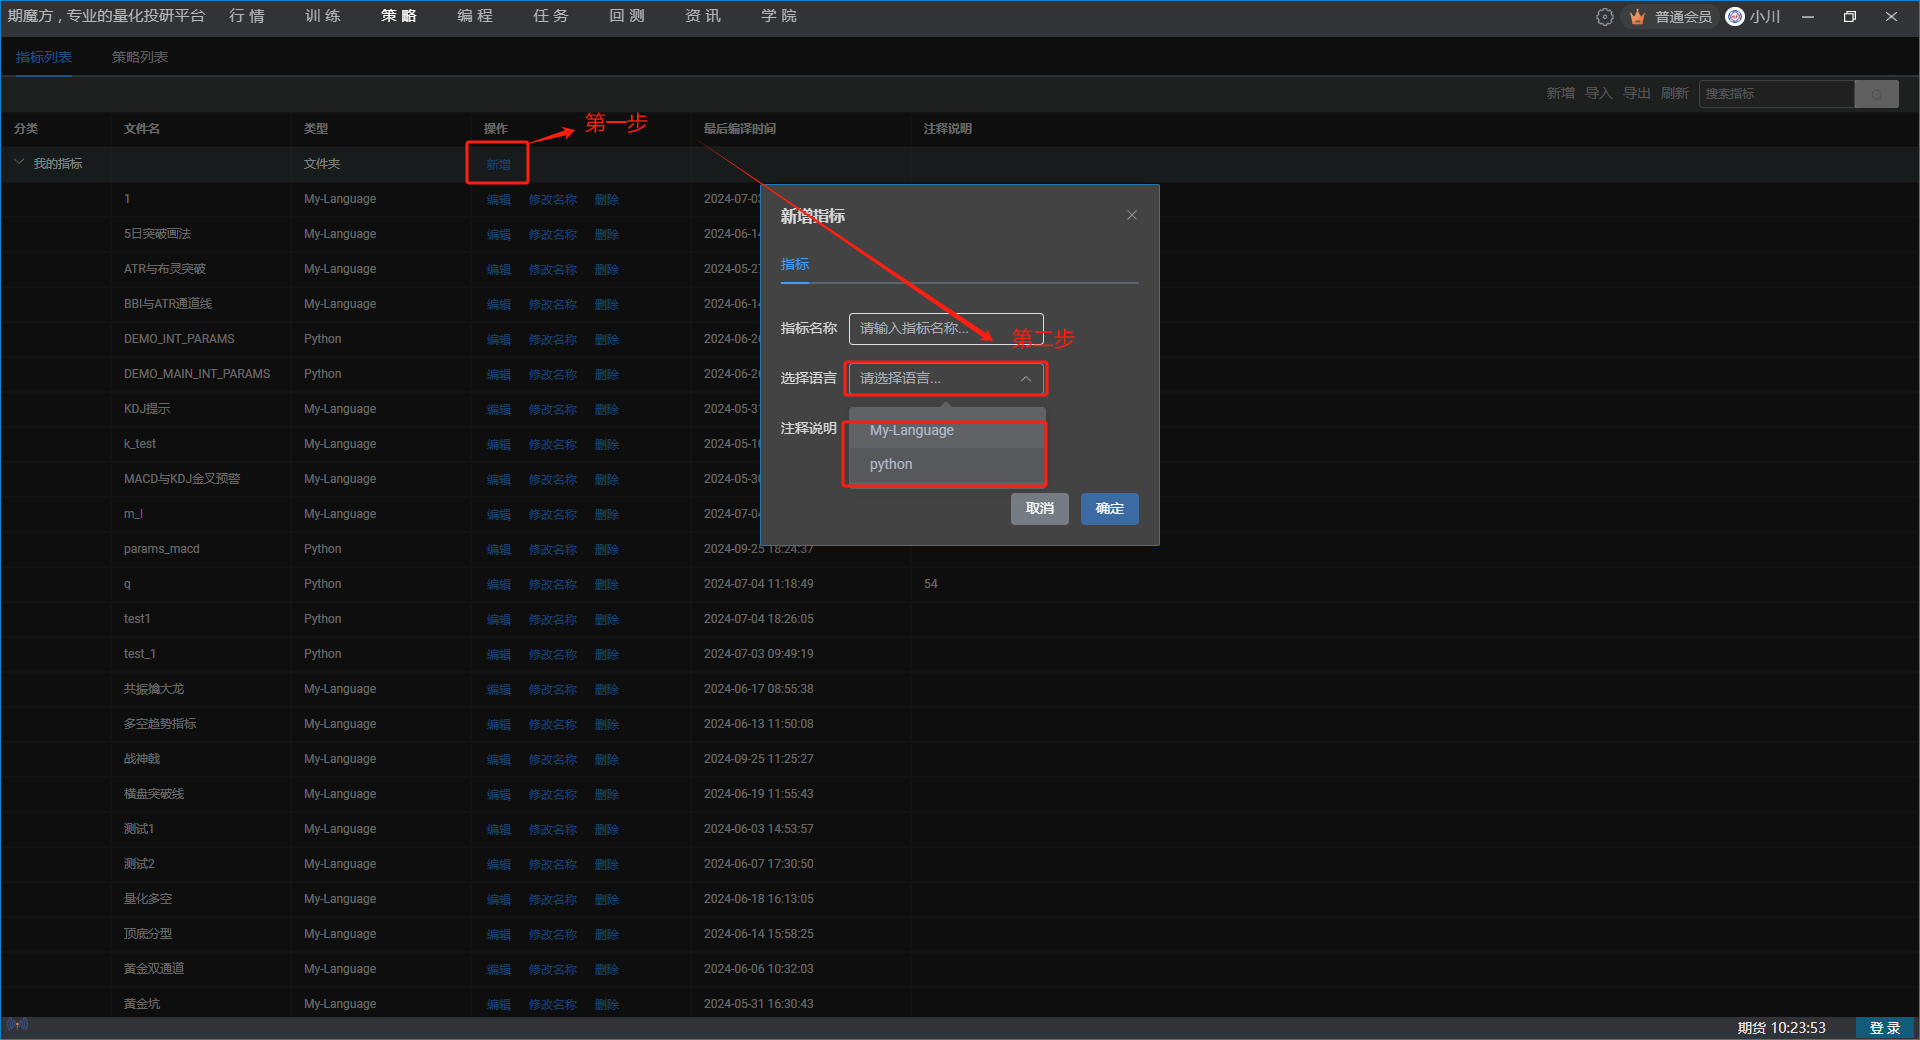Click the 类型 column header
The image size is (1920, 1040).
pos(316,129)
